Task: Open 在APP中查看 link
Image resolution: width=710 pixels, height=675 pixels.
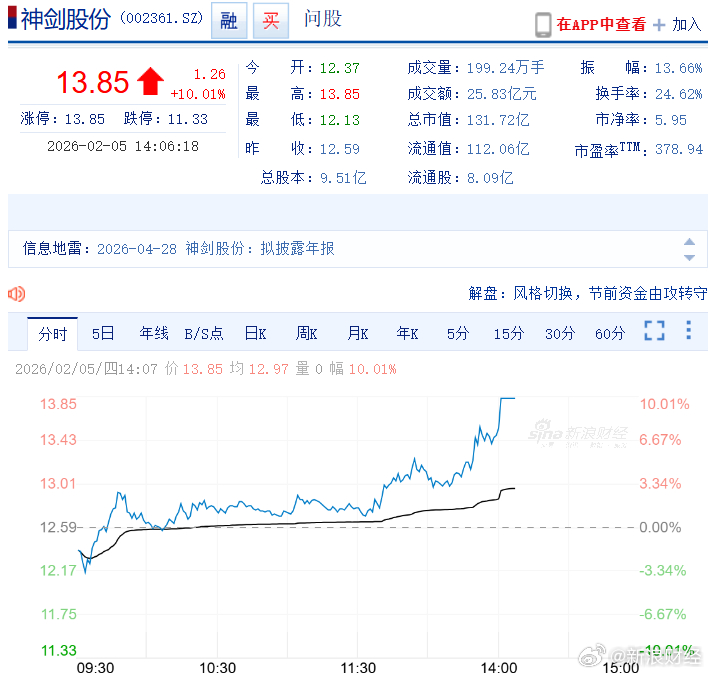Action: 601,24
